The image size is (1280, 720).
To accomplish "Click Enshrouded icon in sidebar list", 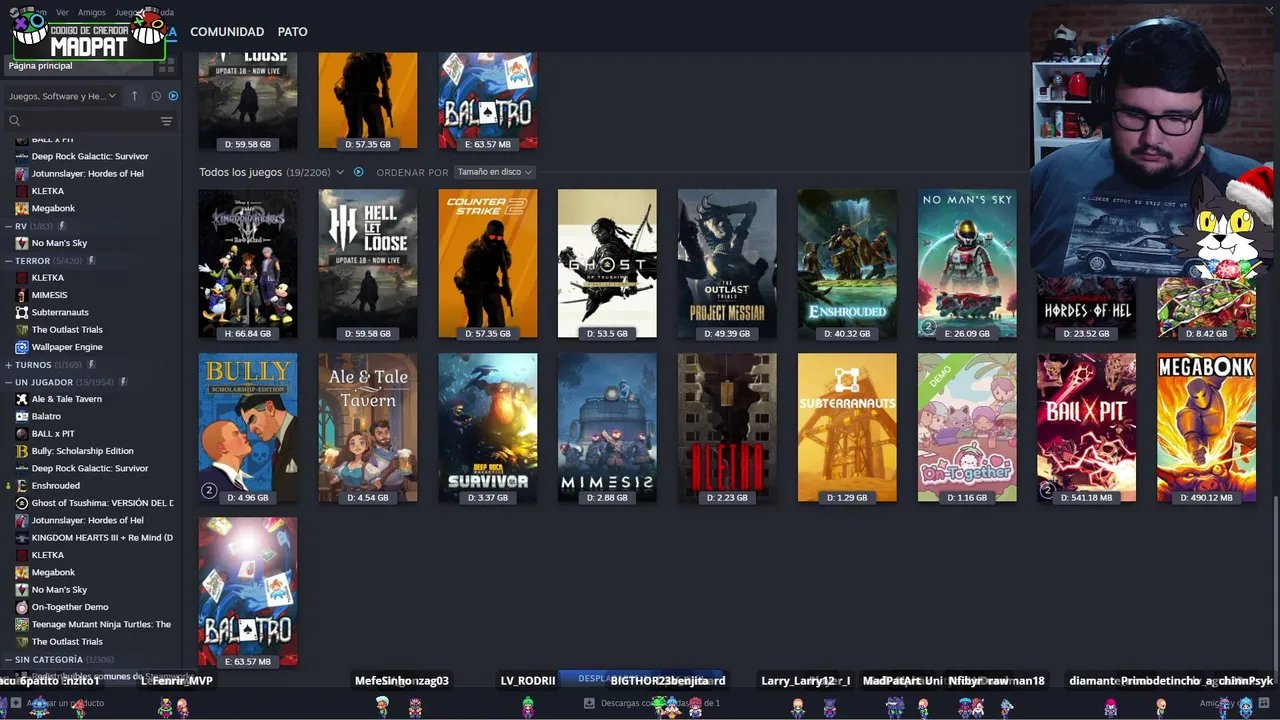I will click(22, 486).
